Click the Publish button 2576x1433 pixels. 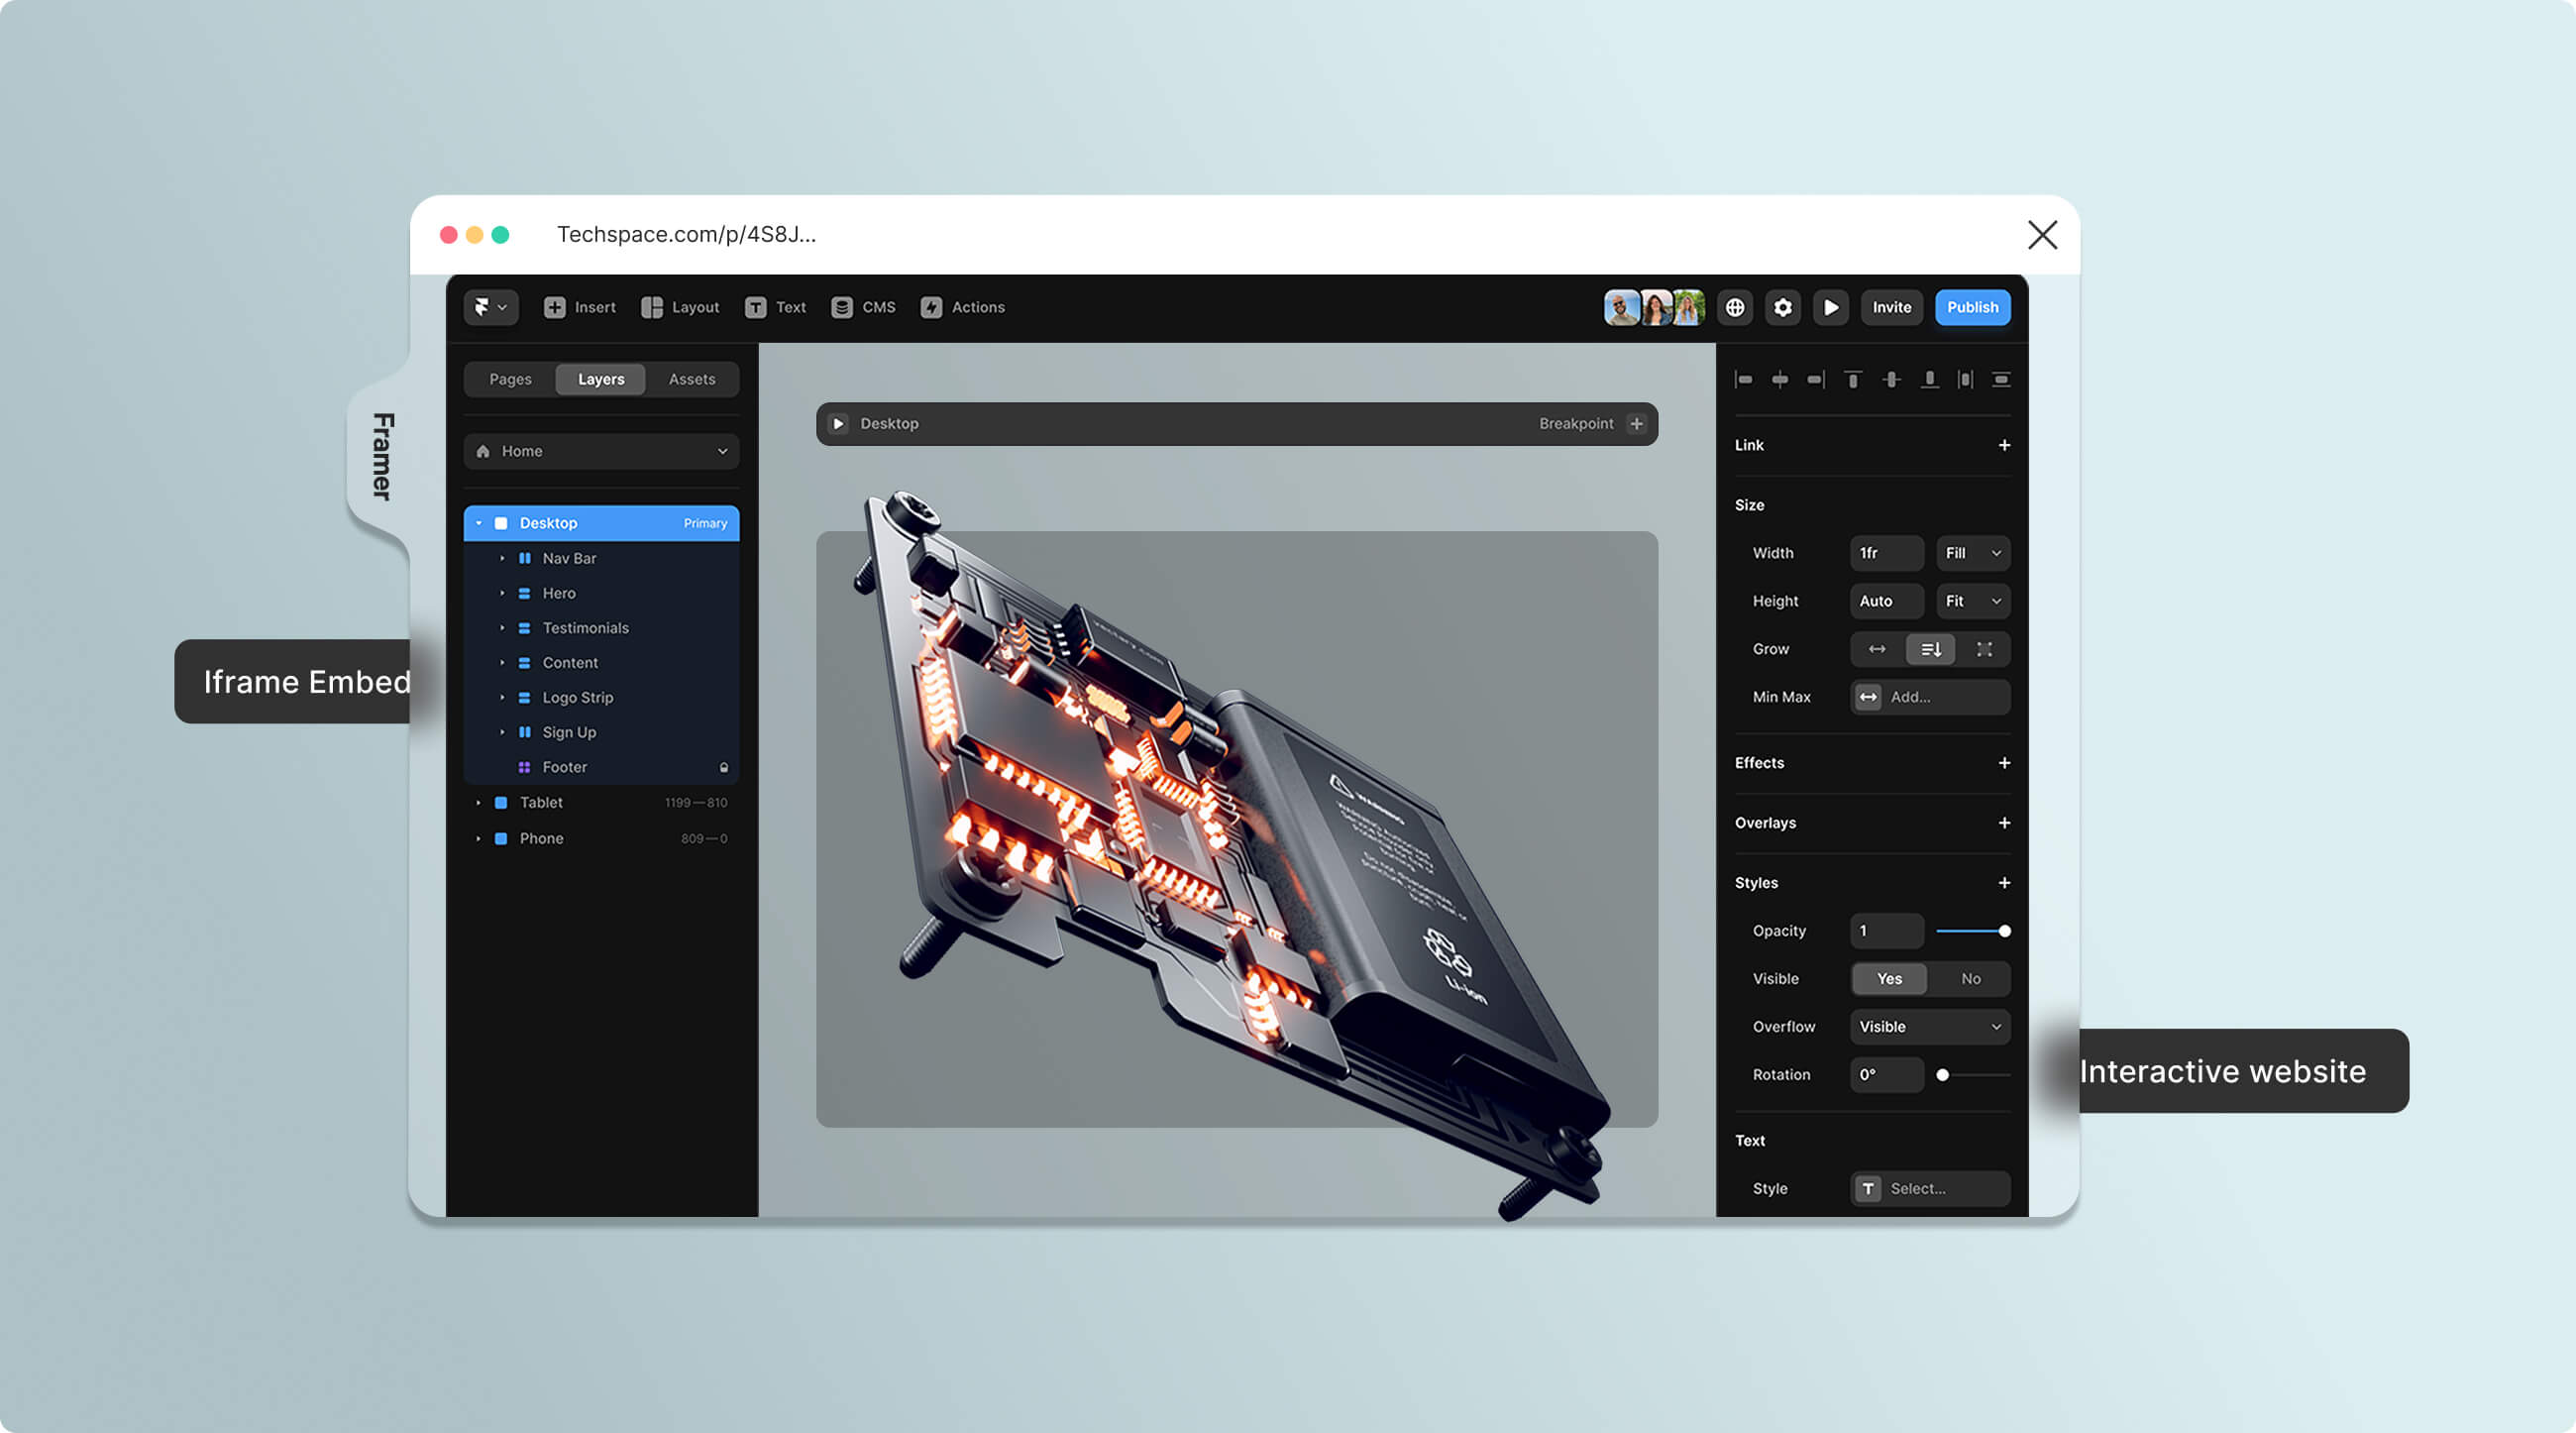pos(1972,307)
